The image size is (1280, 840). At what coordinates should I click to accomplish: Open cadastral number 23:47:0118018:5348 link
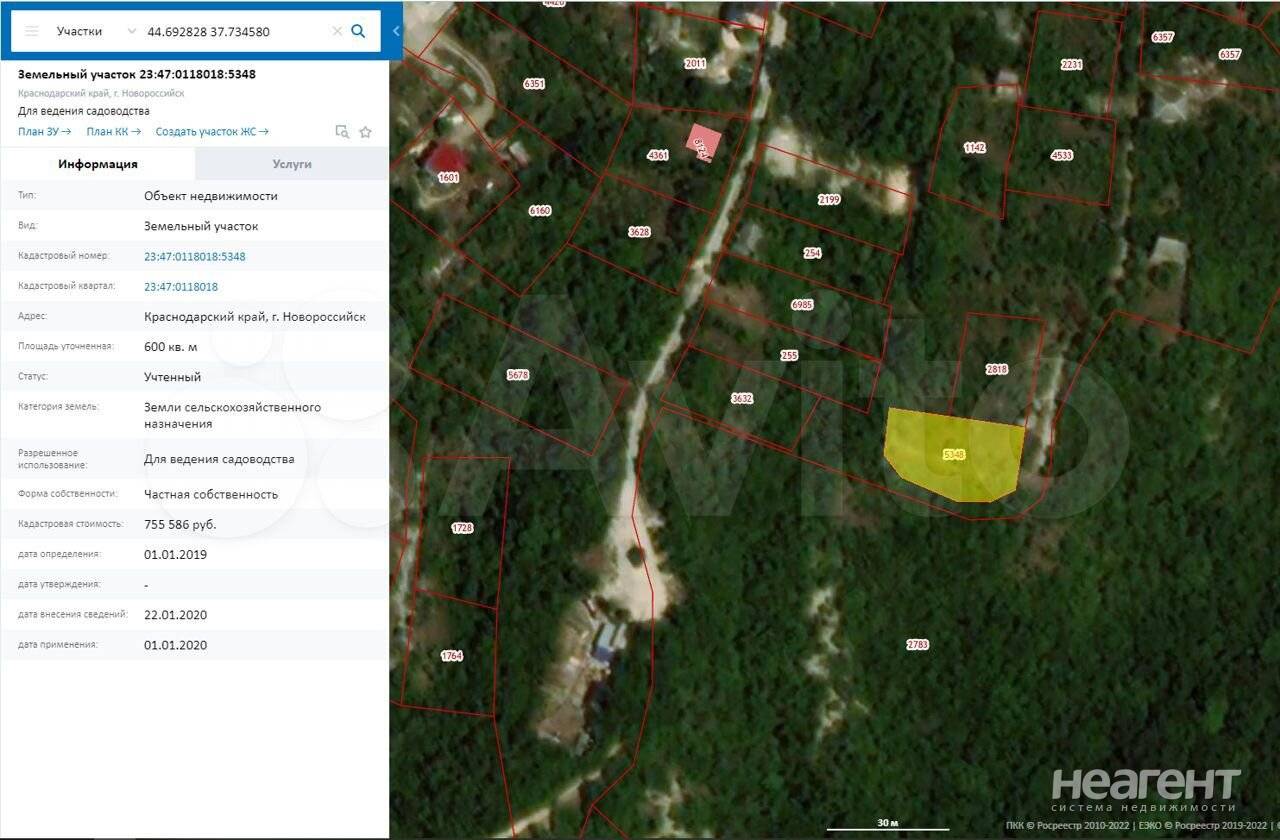[194, 257]
